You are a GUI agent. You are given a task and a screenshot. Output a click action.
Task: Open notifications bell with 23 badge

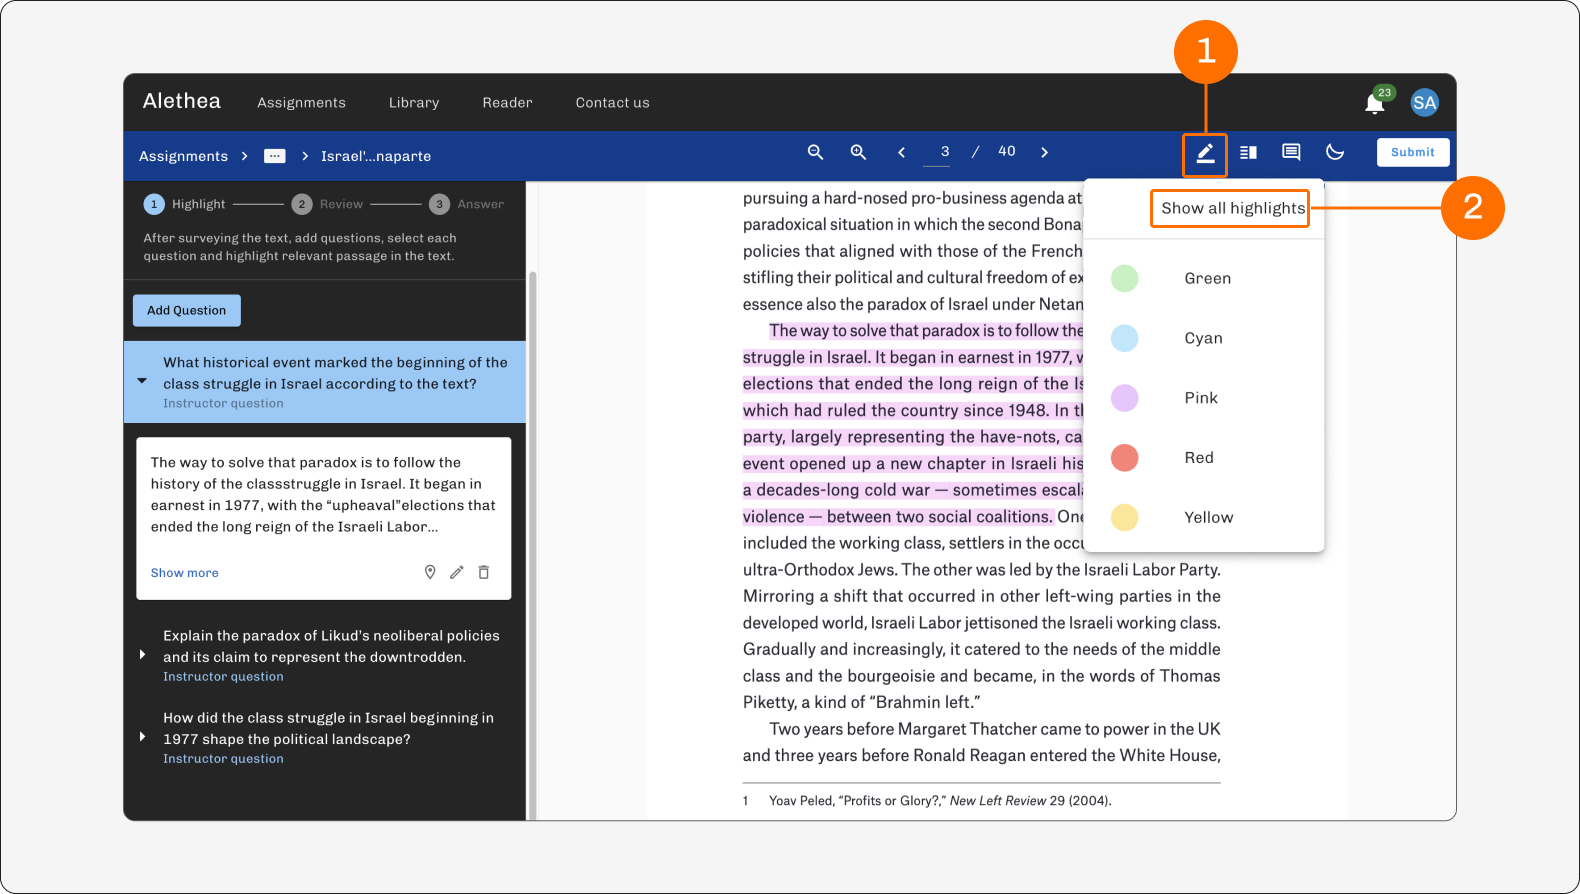tap(1376, 101)
